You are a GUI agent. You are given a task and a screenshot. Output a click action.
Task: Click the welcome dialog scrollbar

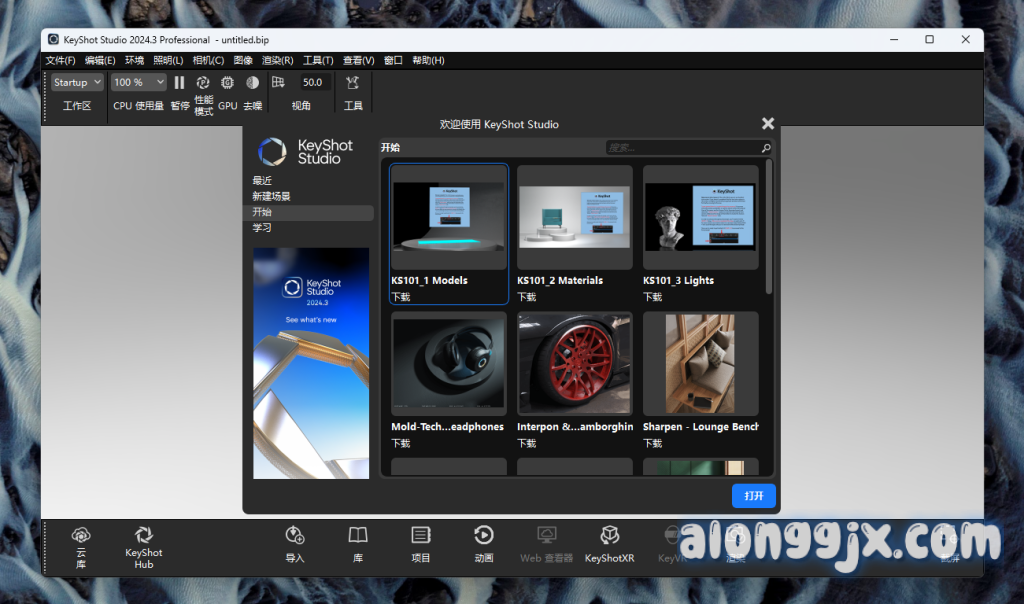769,230
